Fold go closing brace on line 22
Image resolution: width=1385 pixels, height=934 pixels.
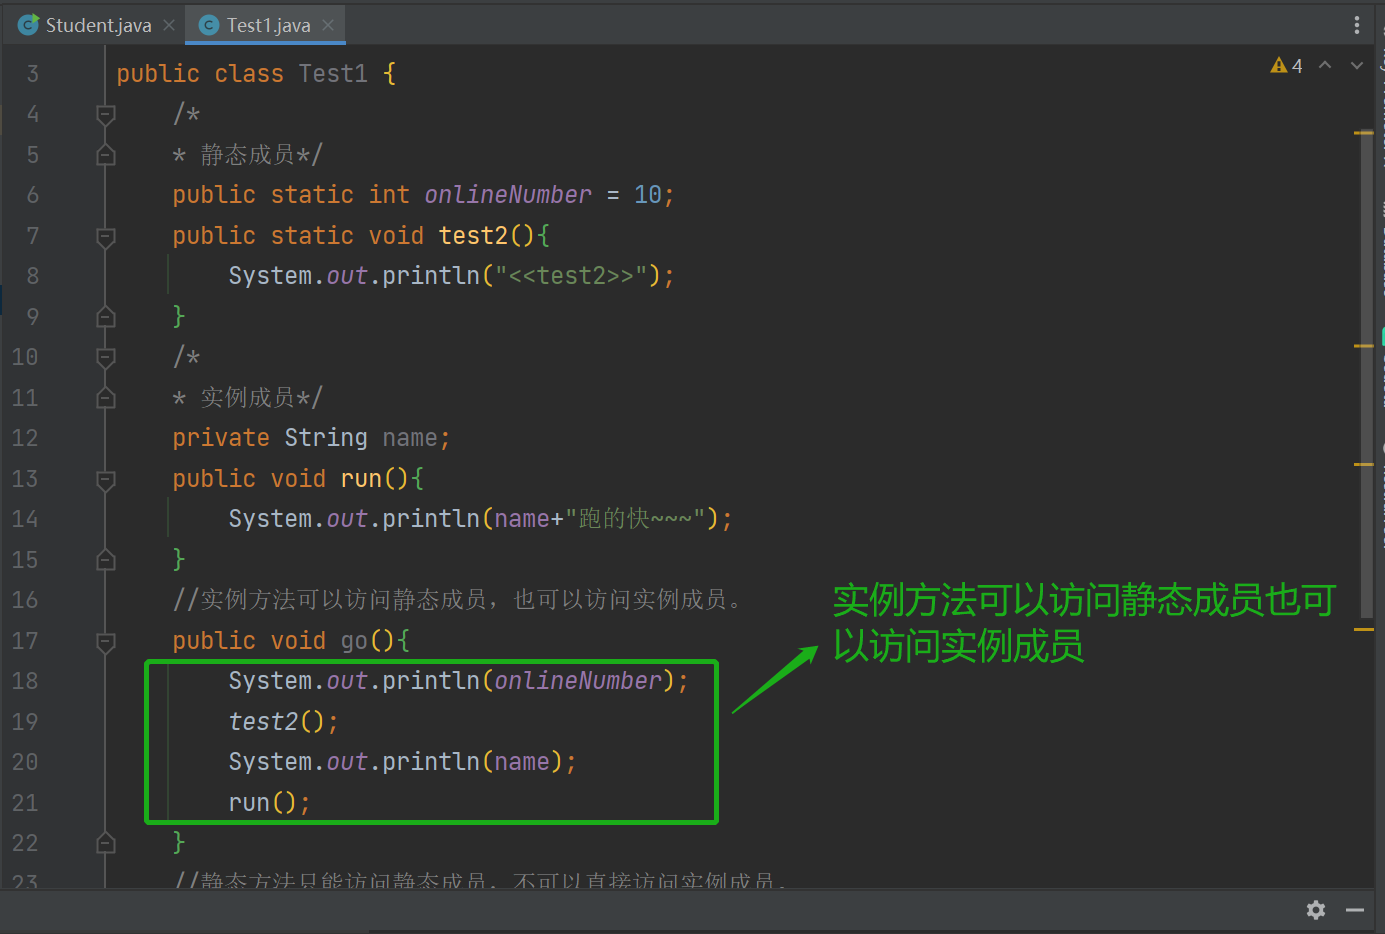tap(106, 843)
